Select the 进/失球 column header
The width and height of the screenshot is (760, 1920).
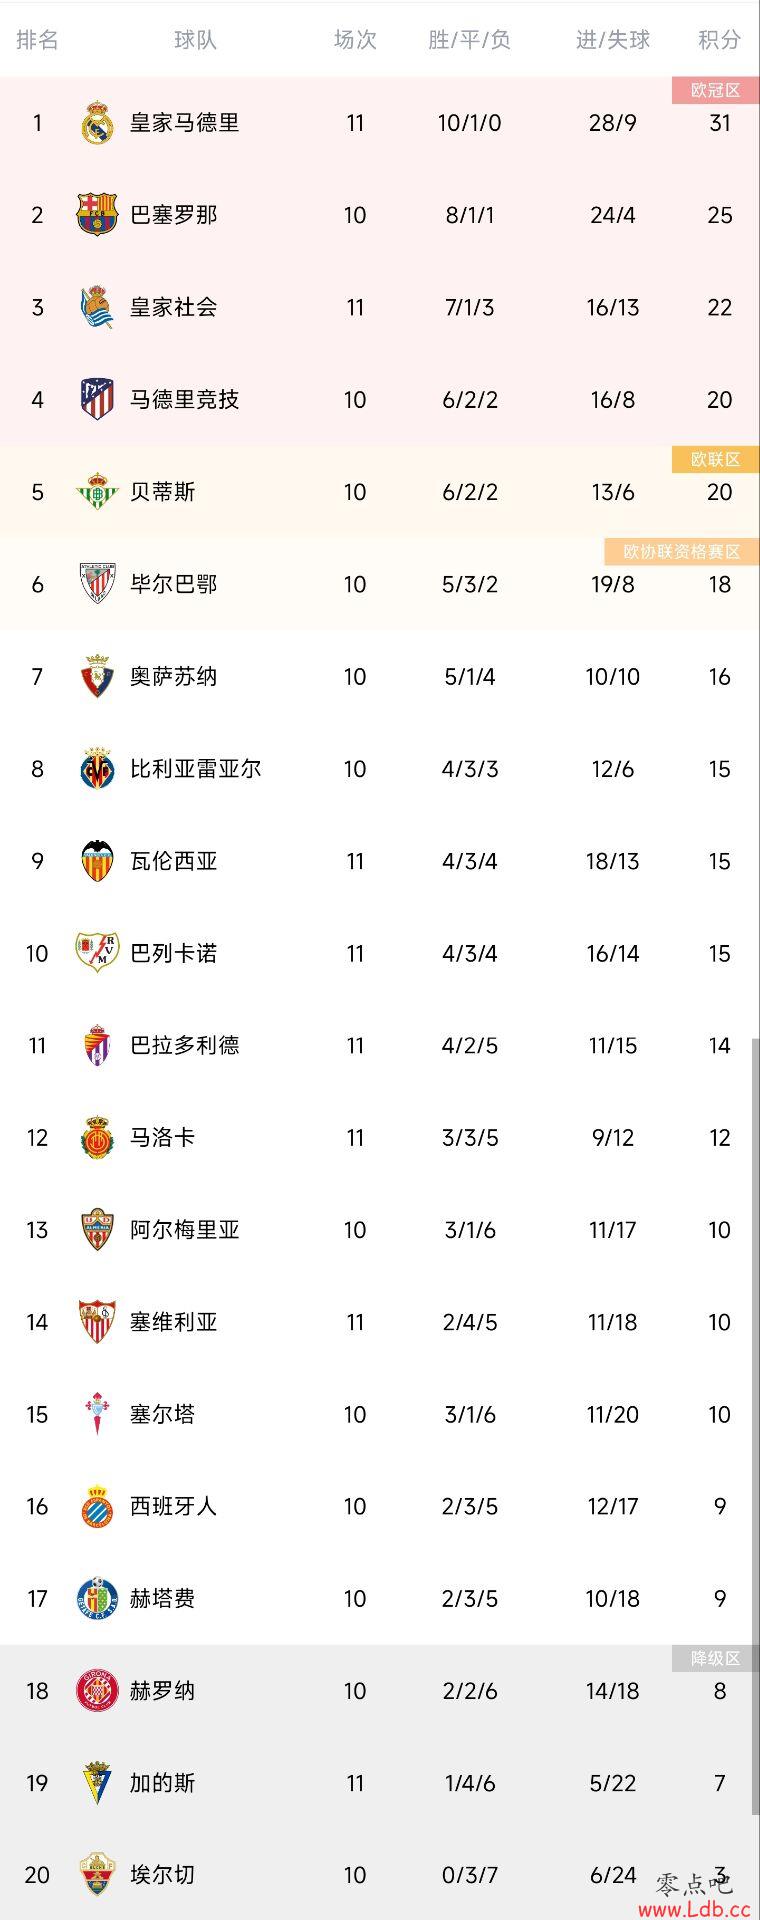pos(613,39)
